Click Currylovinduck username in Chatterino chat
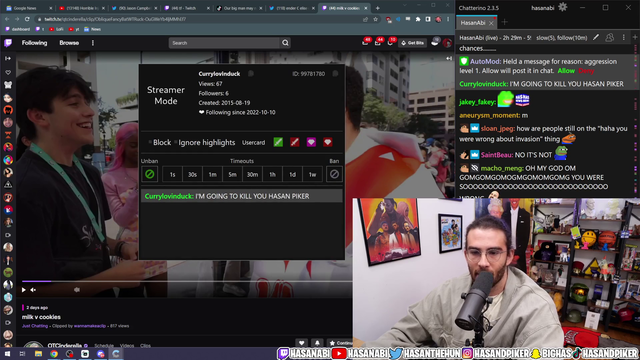Screen dimensions: 640x360 484,84
